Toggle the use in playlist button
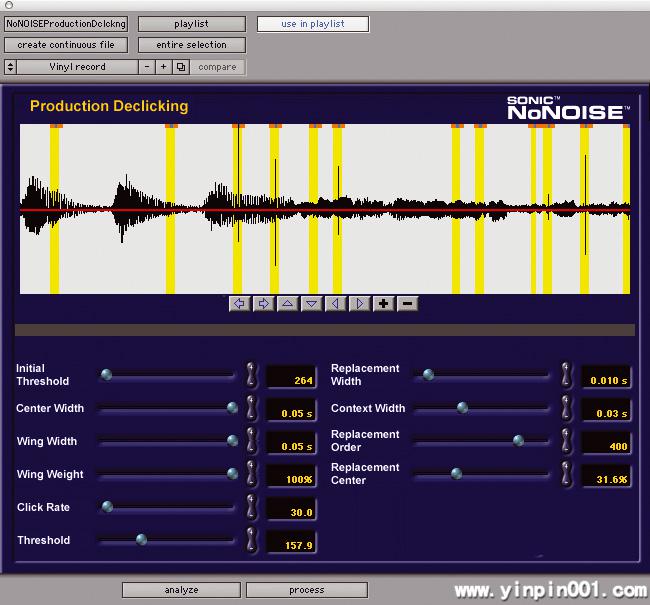650x605 pixels. (313, 24)
